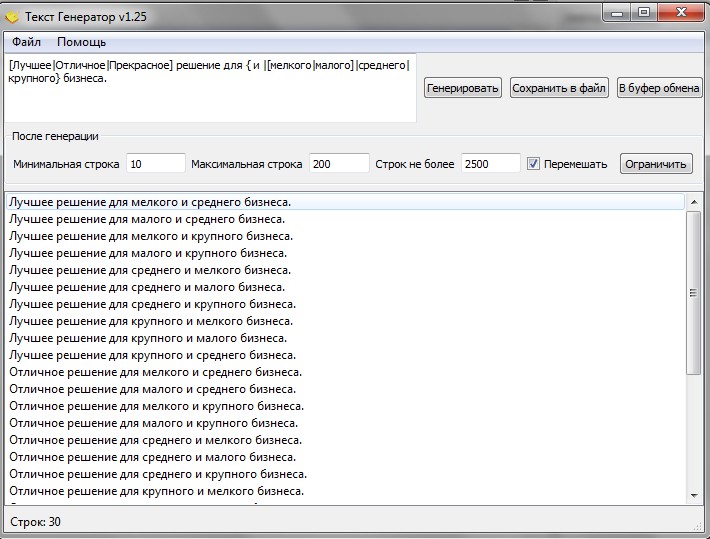Close the Текст Генератор window
The width and height of the screenshot is (710, 539).
coord(681,13)
